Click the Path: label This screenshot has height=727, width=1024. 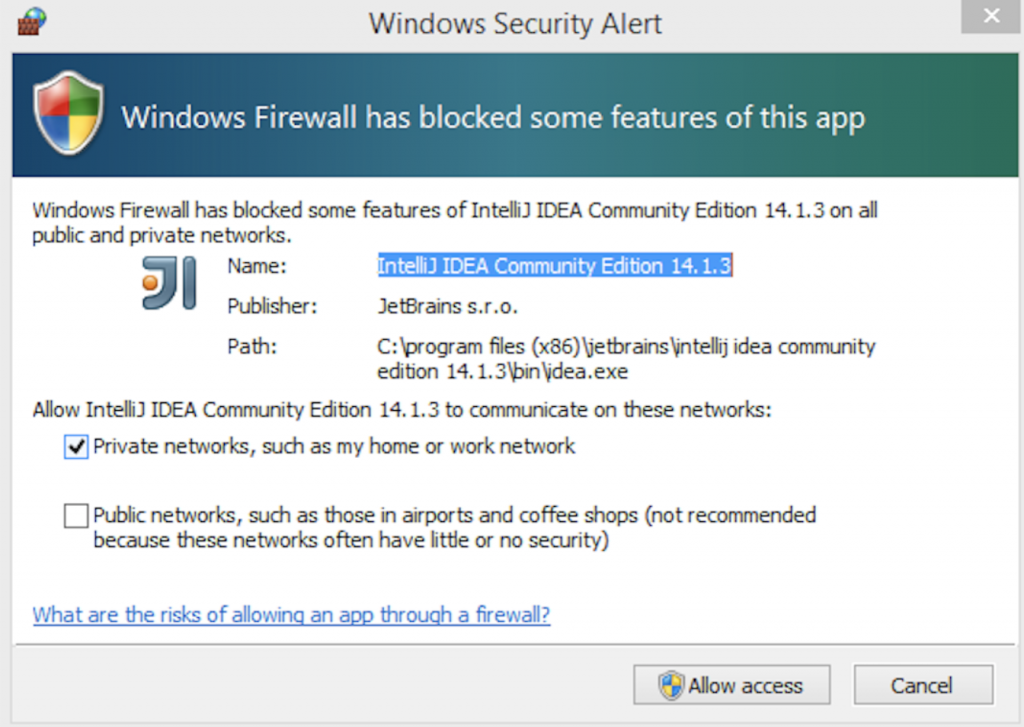(252, 346)
